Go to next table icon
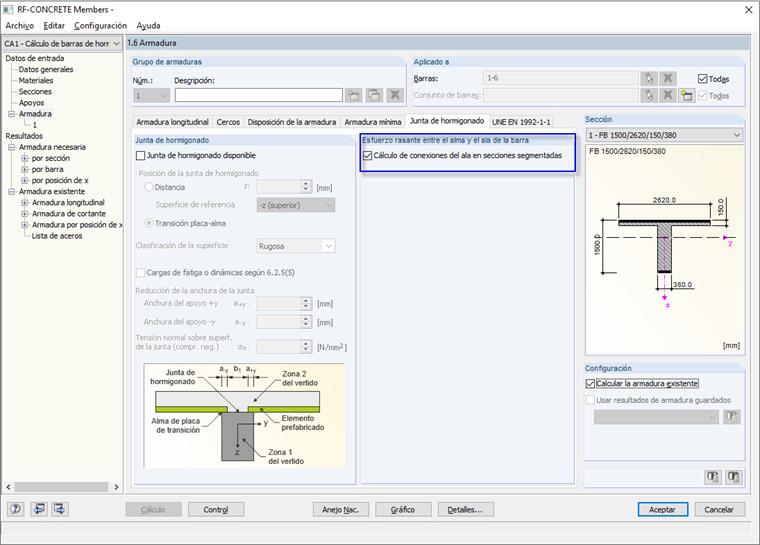The height and width of the screenshot is (545, 760). coord(60,509)
